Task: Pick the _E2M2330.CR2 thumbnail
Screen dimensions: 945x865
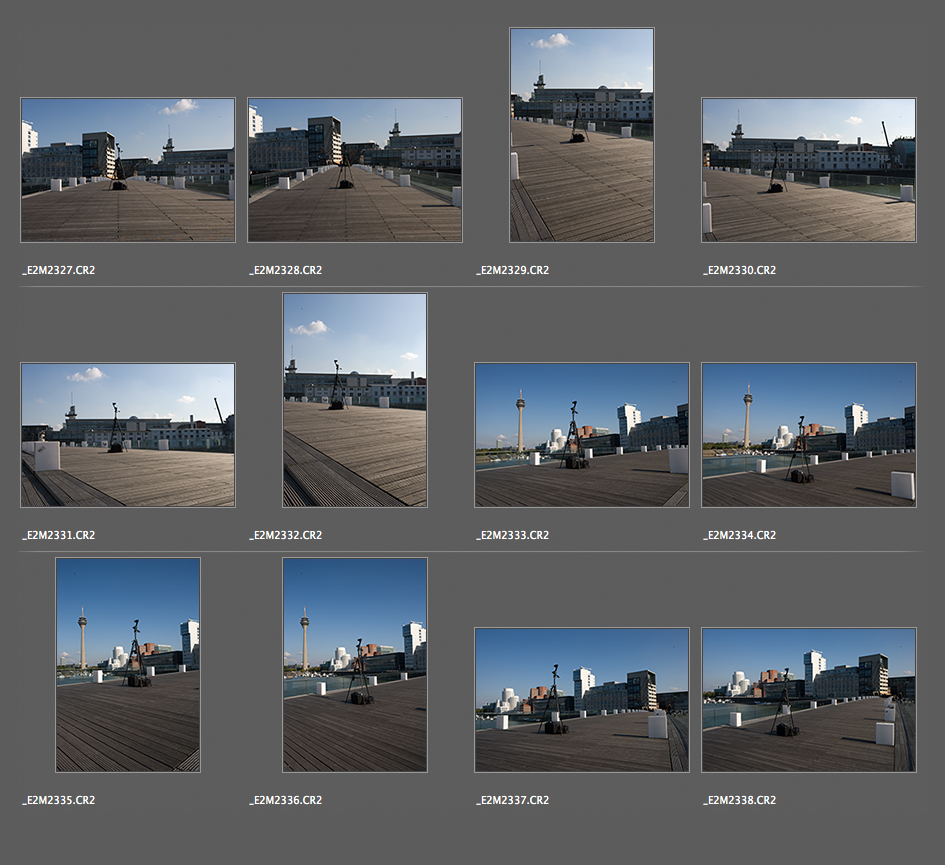Action: pos(809,170)
